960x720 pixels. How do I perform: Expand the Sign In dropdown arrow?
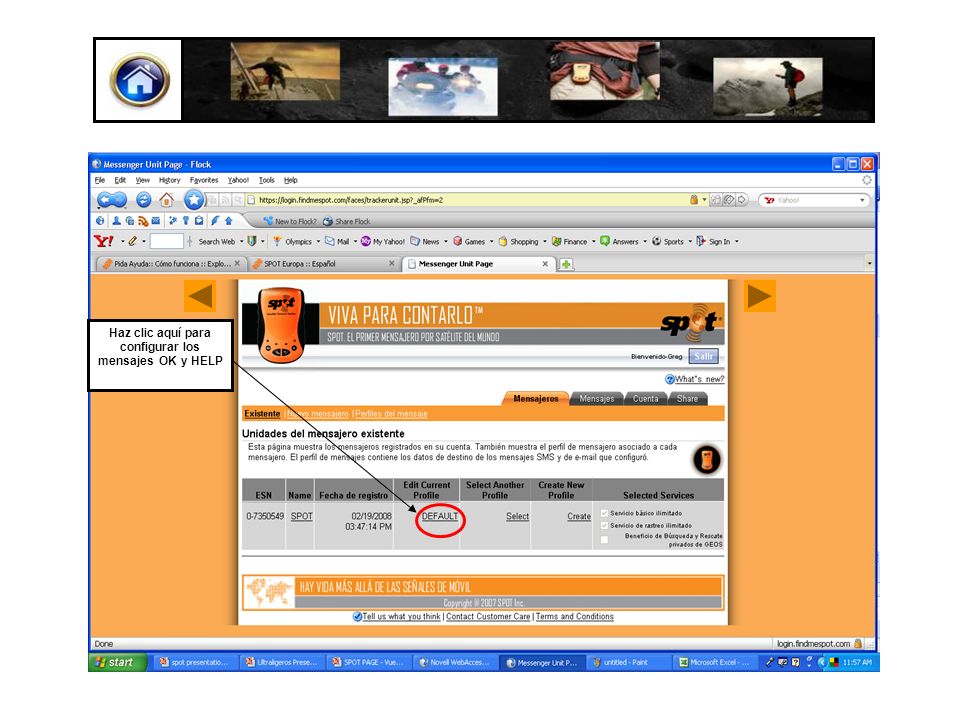pyautogui.click(x=737, y=241)
